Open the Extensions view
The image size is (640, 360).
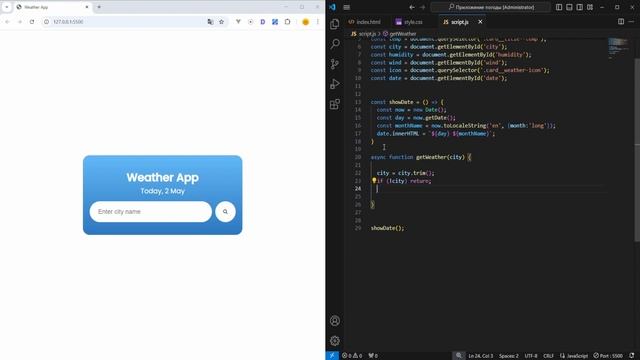(x=335, y=104)
